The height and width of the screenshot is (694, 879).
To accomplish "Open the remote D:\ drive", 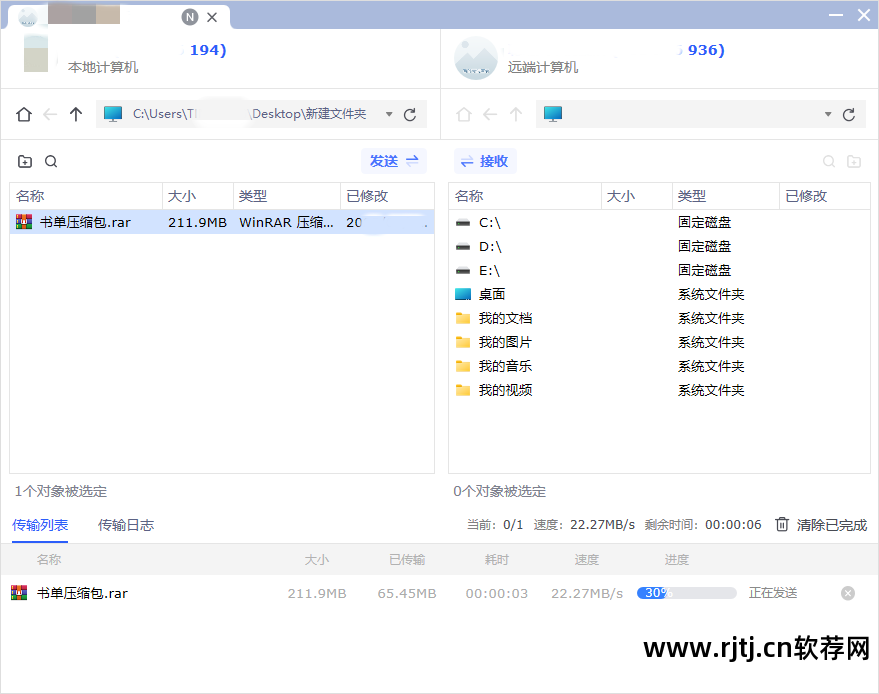I will [490, 246].
